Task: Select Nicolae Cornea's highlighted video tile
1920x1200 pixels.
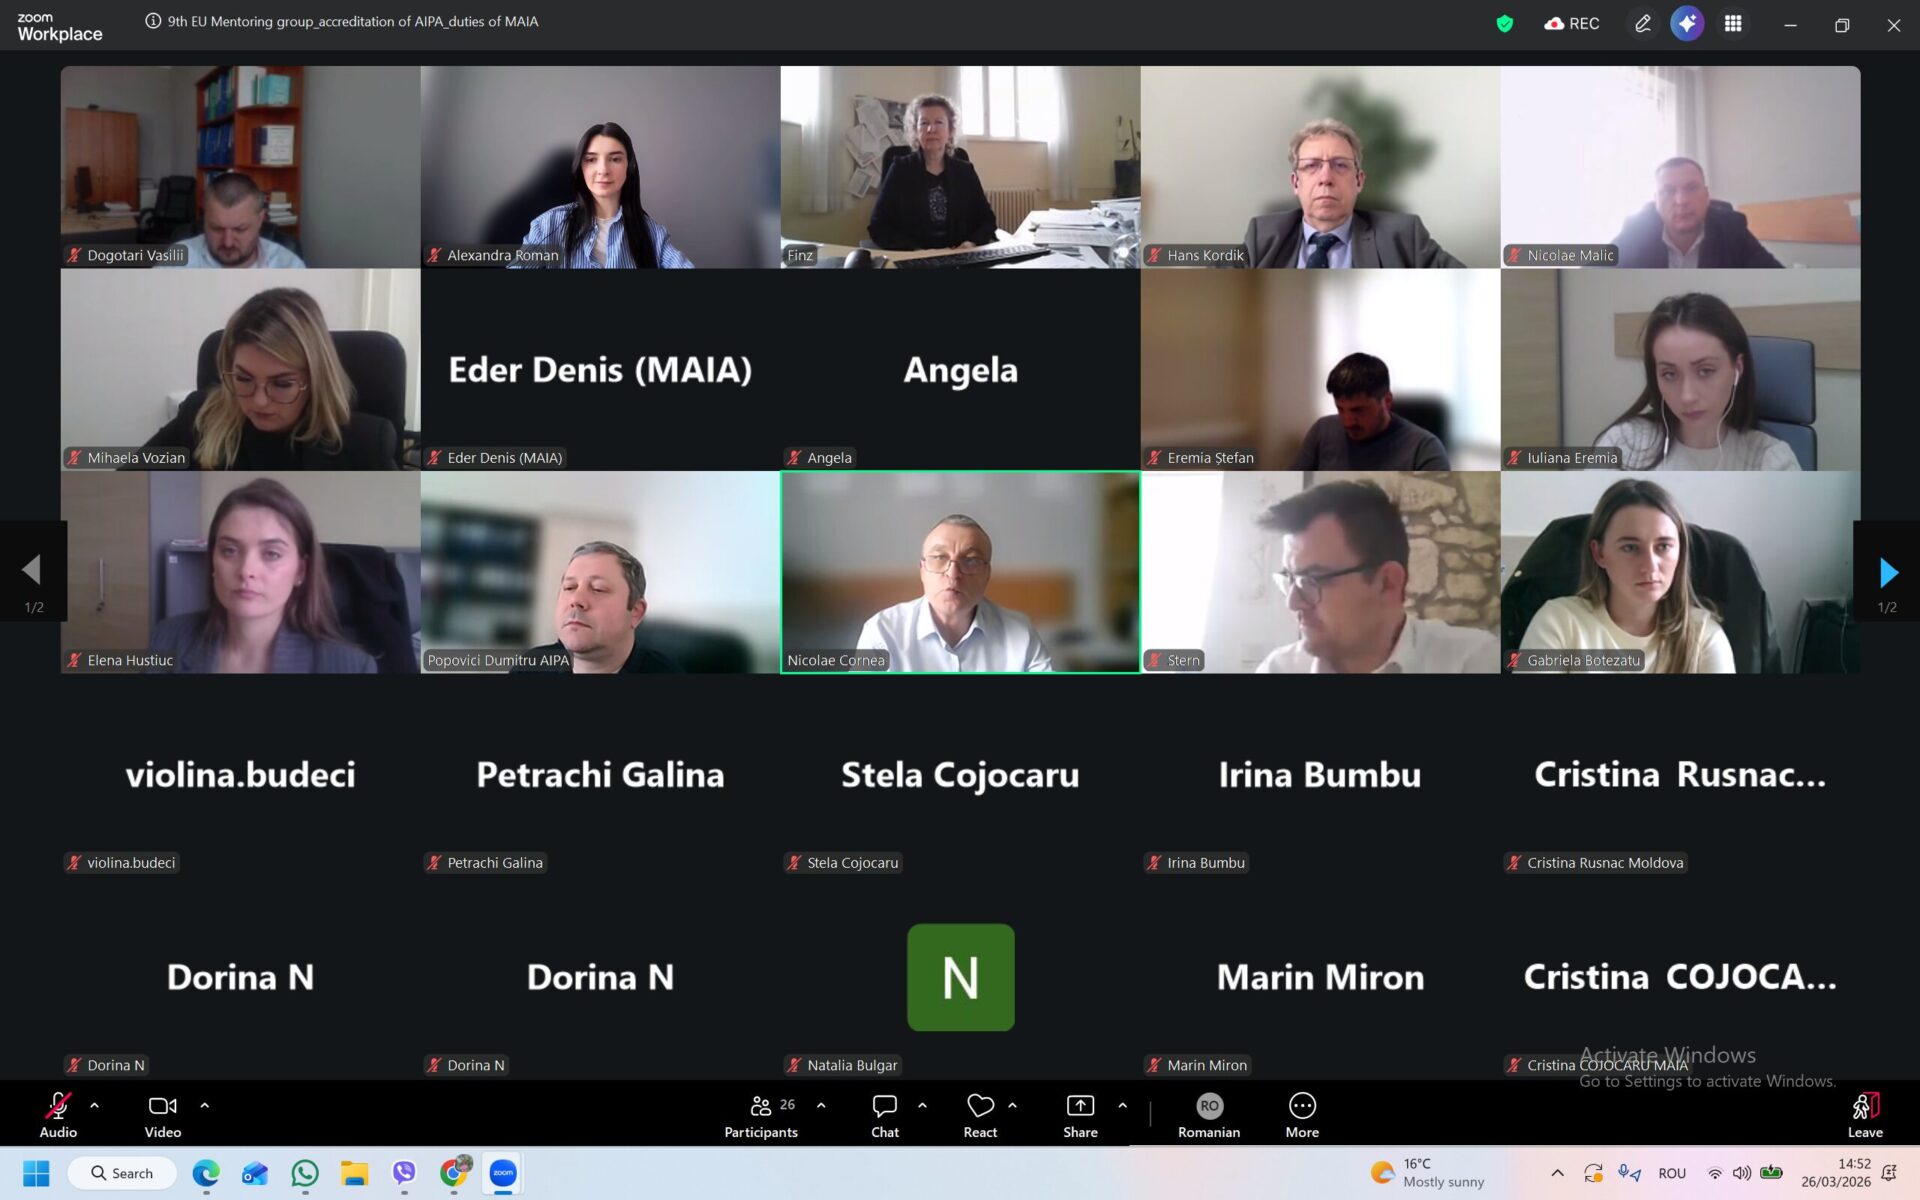Action: pos(960,572)
